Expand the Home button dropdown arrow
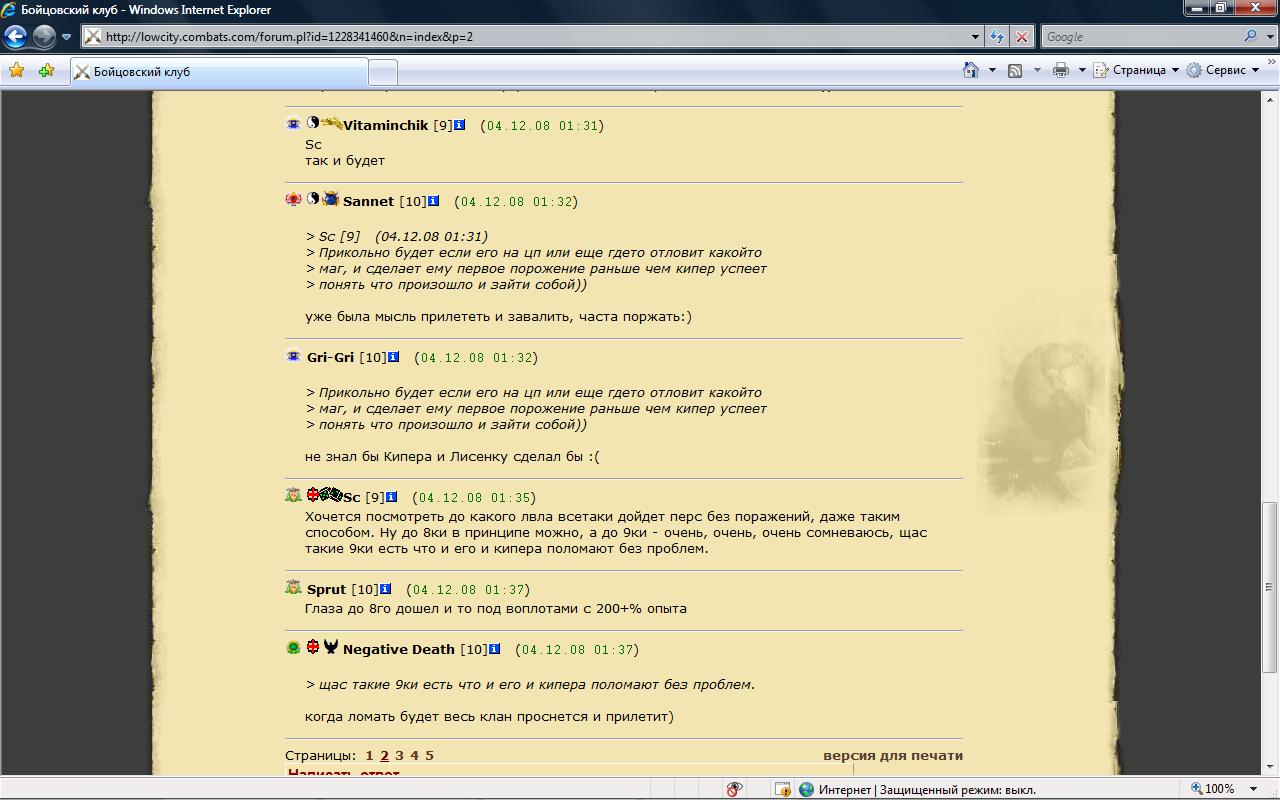This screenshot has height=800, width=1280. [x=992, y=70]
